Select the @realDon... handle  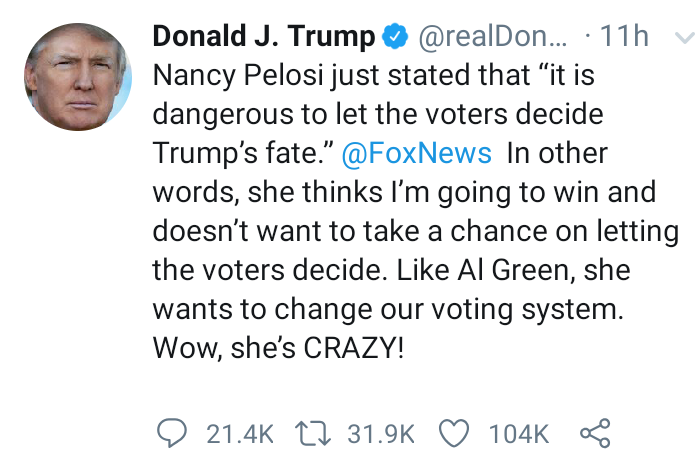click(x=493, y=36)
